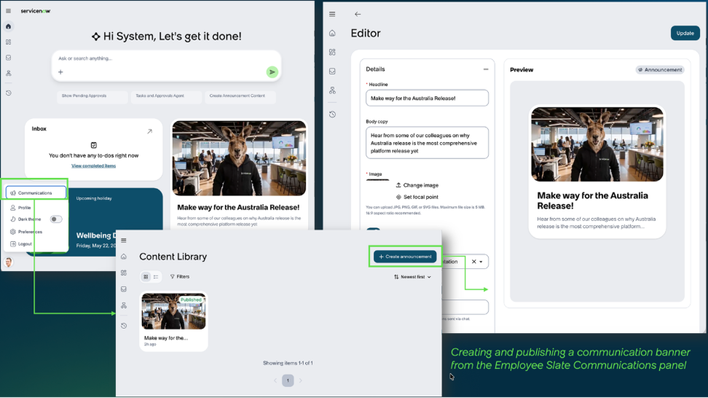
Task: Click 'Make way for the Australia Release!' home headline
Action: pos(238,207)
